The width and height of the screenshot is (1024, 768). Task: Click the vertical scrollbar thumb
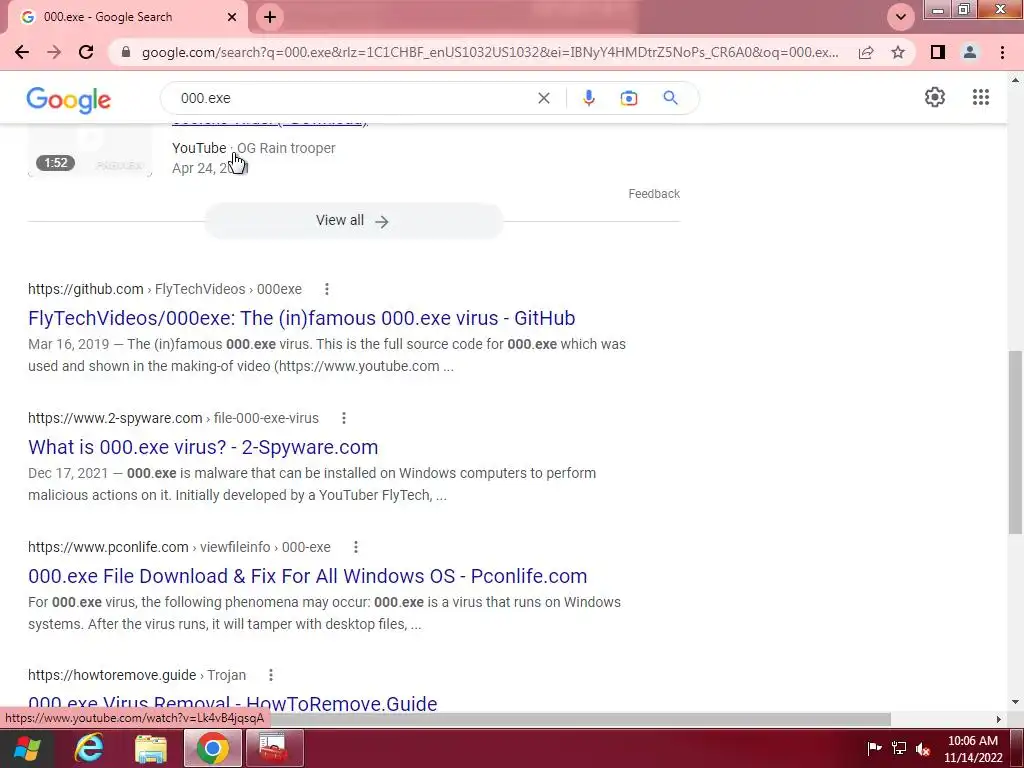1015,442
